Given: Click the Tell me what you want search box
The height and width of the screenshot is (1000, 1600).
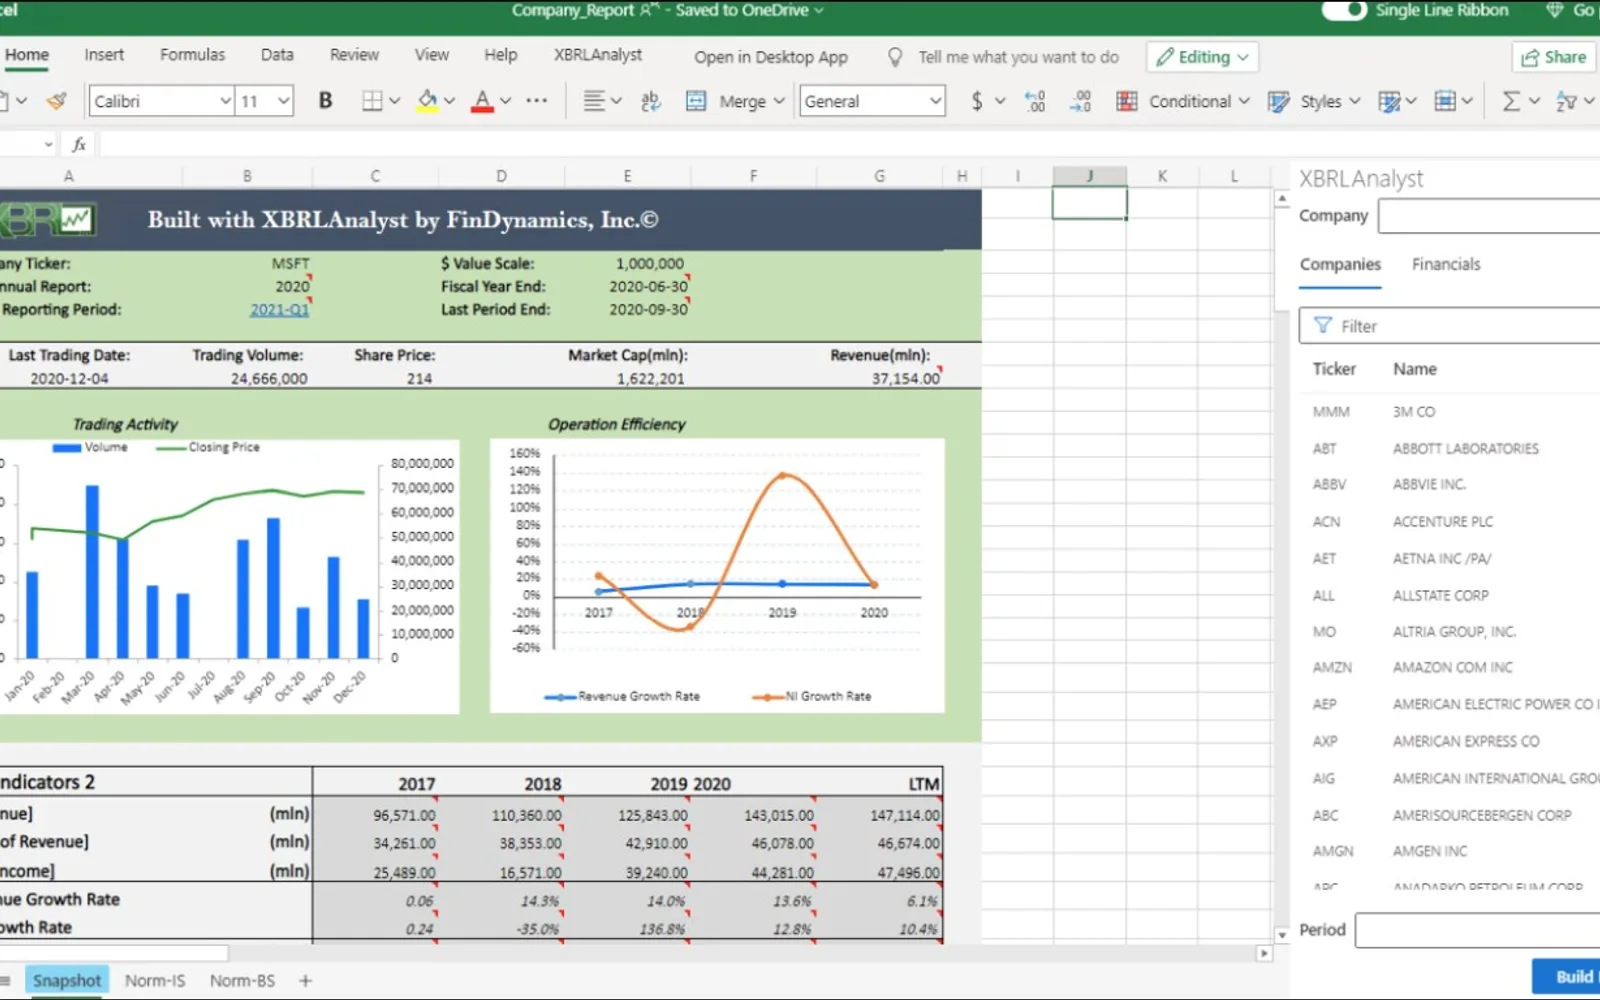Looking at the screenshot, I should (x=1018, y=57).
